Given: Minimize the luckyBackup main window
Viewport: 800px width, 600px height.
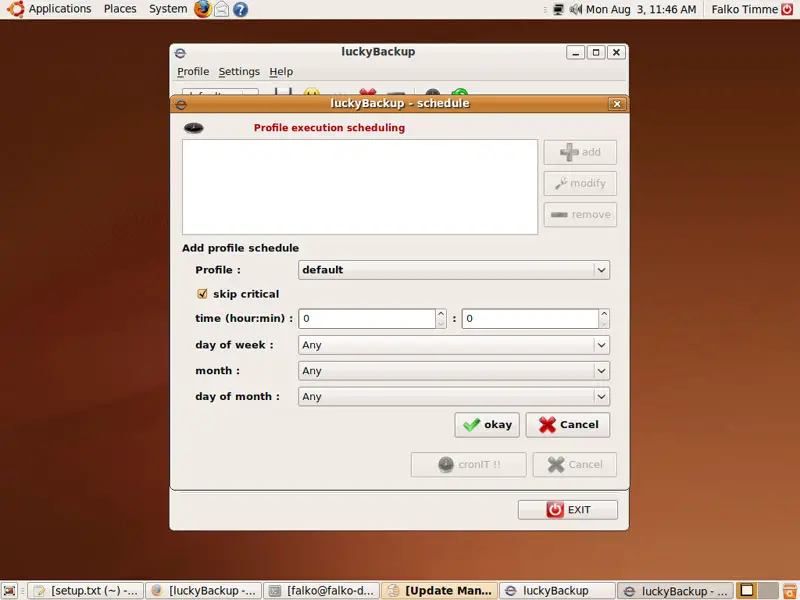Looking at the screenshot, I should tap(576, 52).
